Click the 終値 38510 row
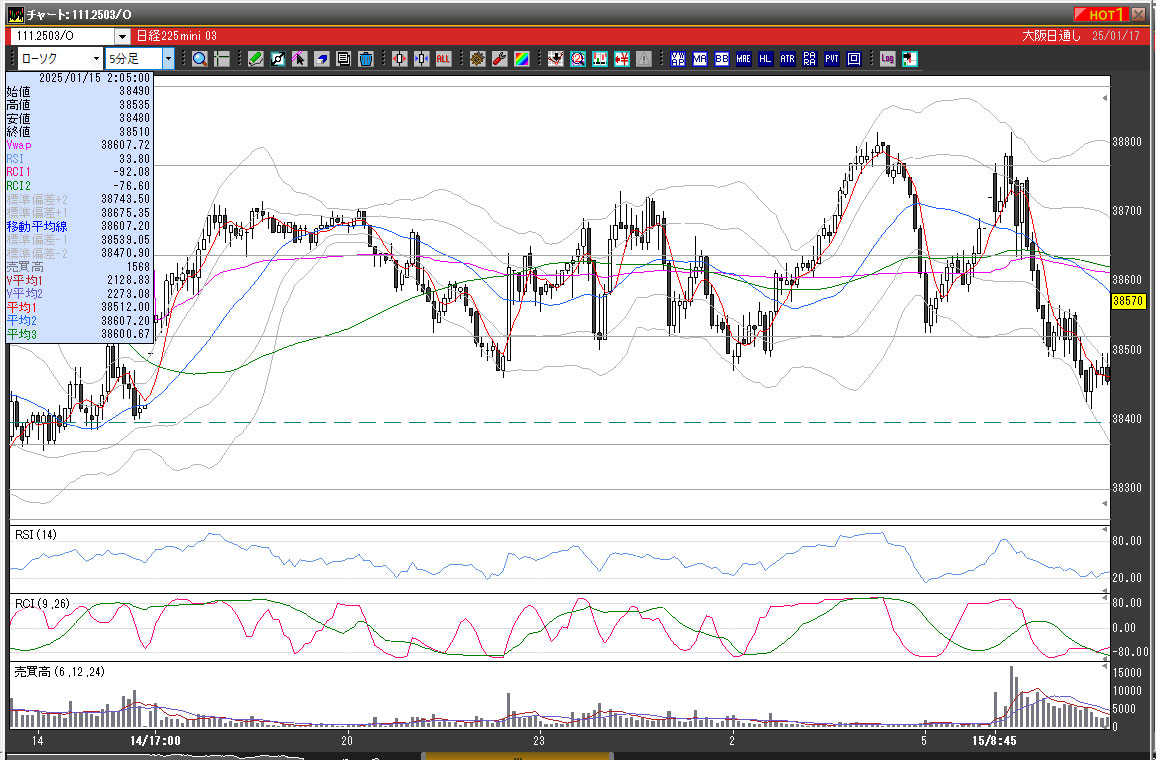The image size is (1156, 760). pyautogui.click(x=79, y=132)
